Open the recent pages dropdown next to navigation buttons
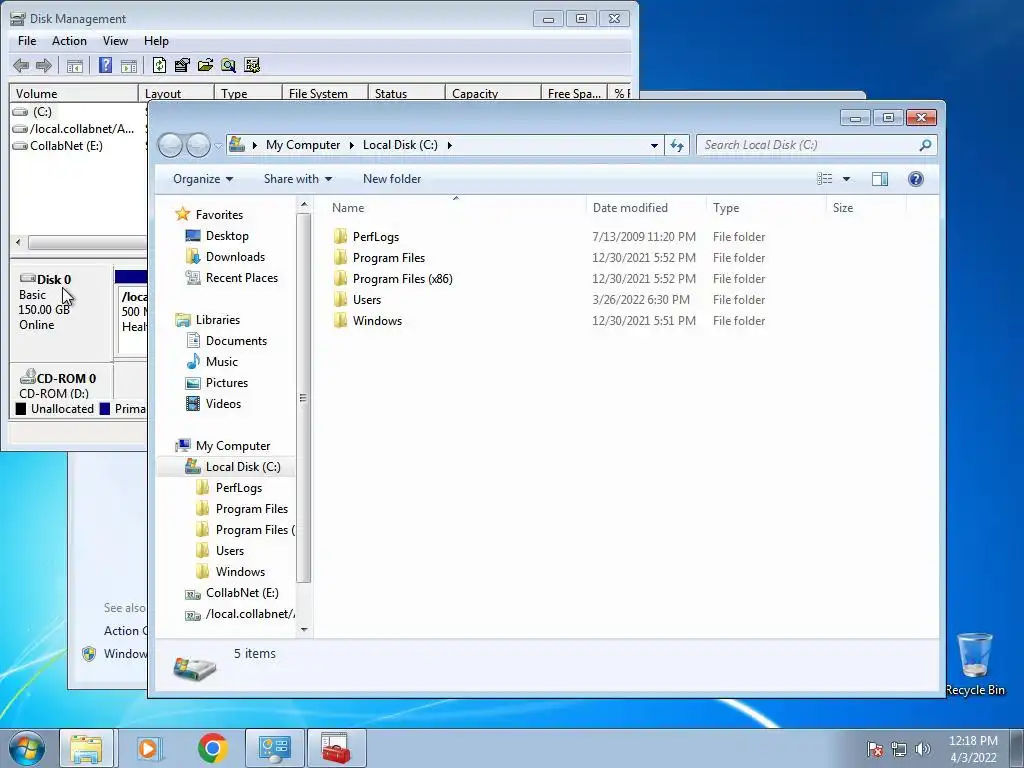 tap(218, 146)
